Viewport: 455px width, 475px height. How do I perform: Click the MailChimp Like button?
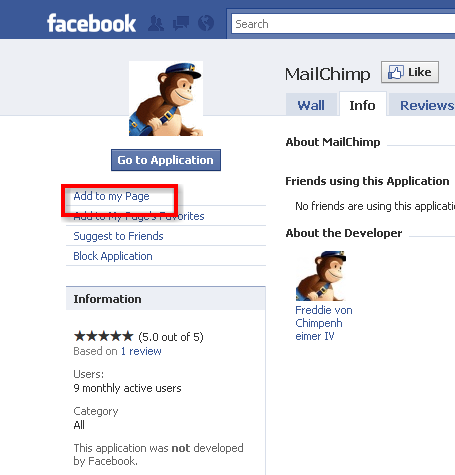tap(410, 72)
